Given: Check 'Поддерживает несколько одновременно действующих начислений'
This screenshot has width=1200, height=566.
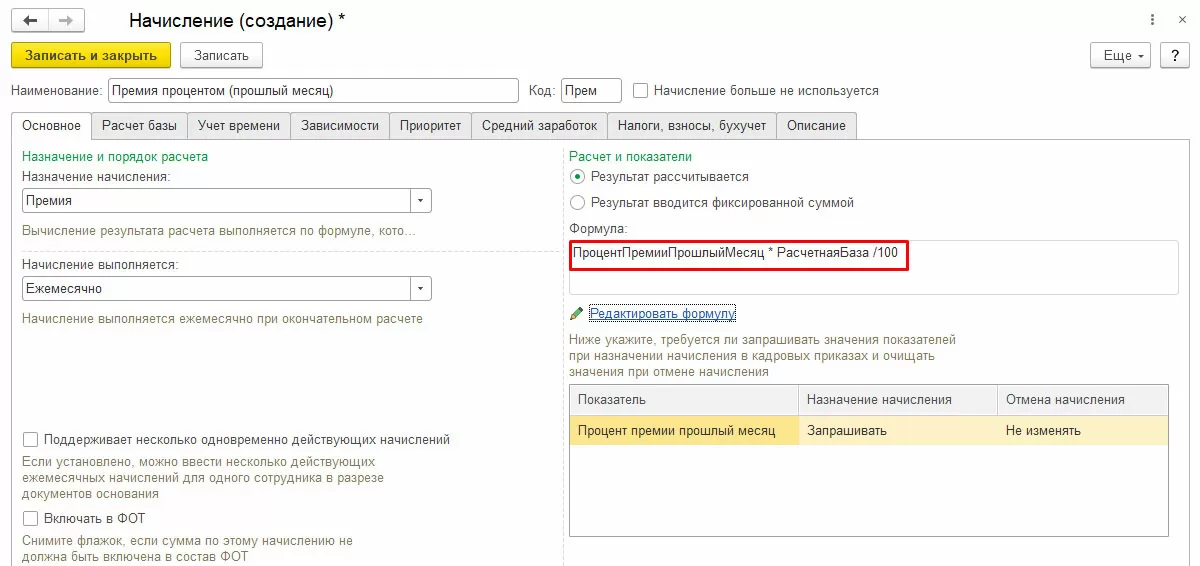Looking at the screenshot, I should click(30, 439).
